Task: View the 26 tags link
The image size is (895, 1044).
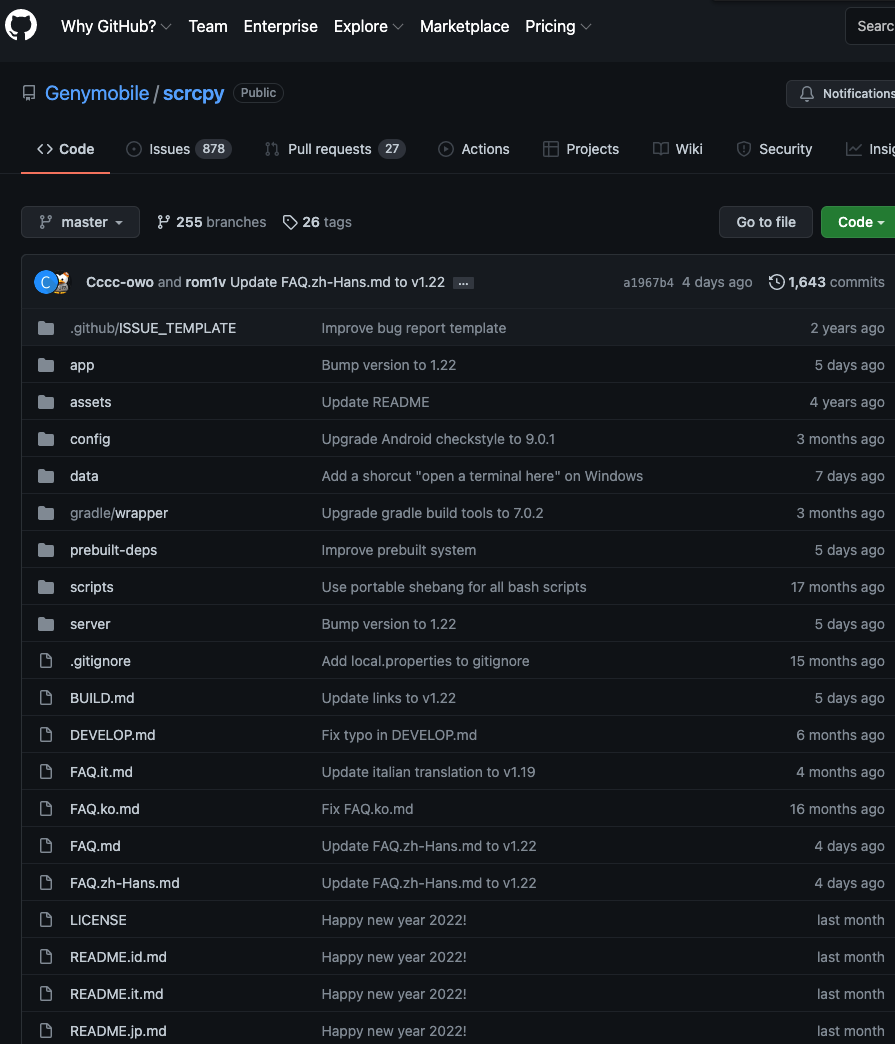Action: [317, 222]
